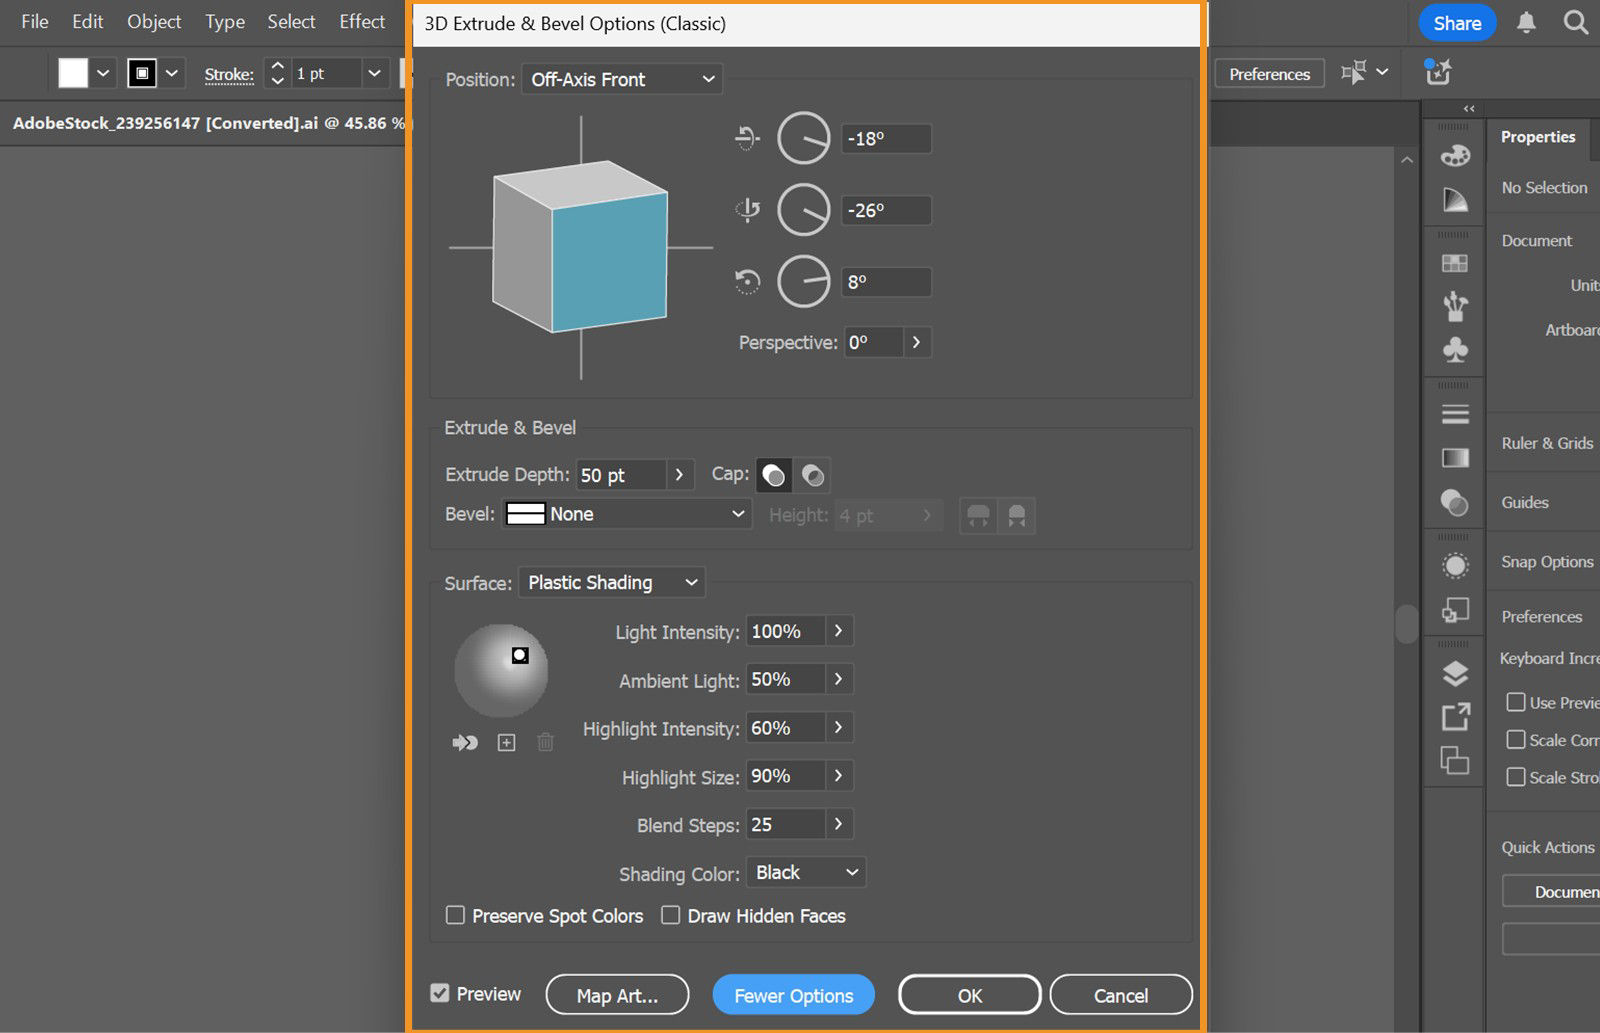Open the Effect menu
Screen dimensions: 1600x1033
click(361, 22)
